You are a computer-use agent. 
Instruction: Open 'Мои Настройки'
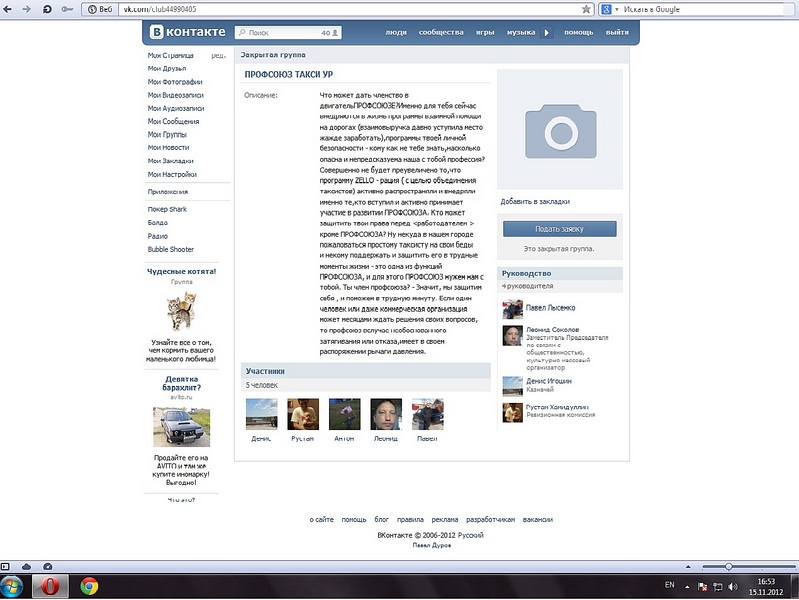pos(172,174)
